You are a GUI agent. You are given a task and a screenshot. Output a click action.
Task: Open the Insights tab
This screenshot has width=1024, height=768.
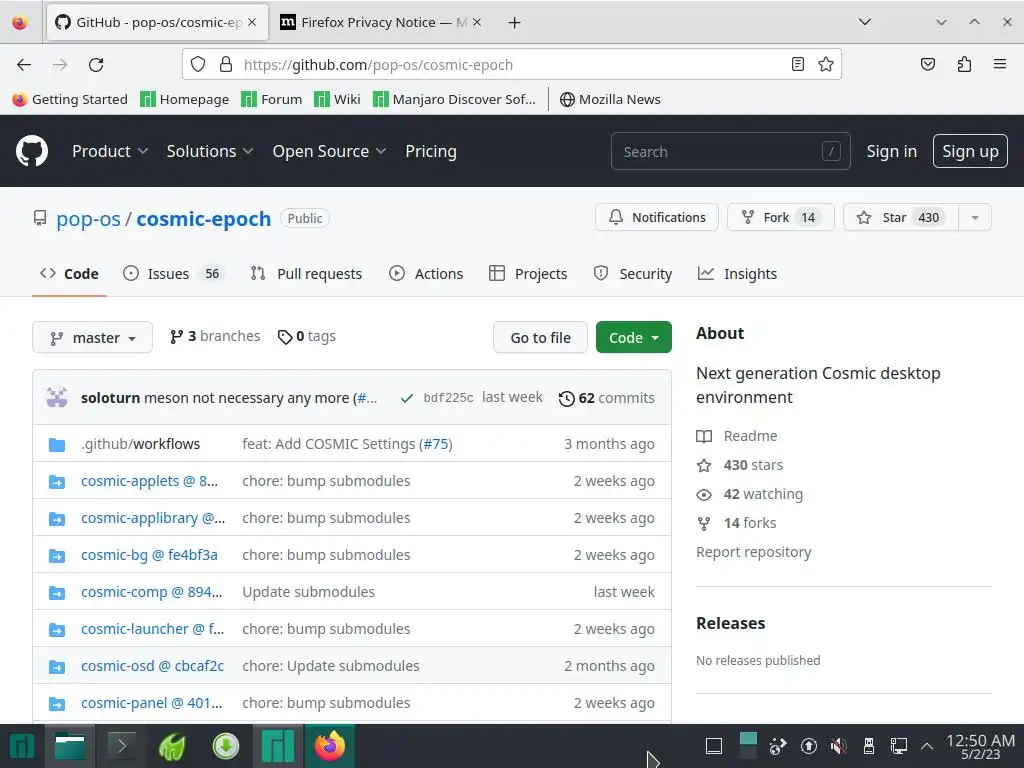pos(737,274)
